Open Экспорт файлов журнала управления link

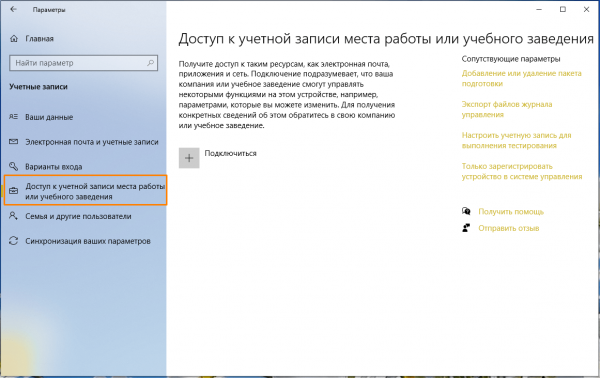[x=507, y=109]
